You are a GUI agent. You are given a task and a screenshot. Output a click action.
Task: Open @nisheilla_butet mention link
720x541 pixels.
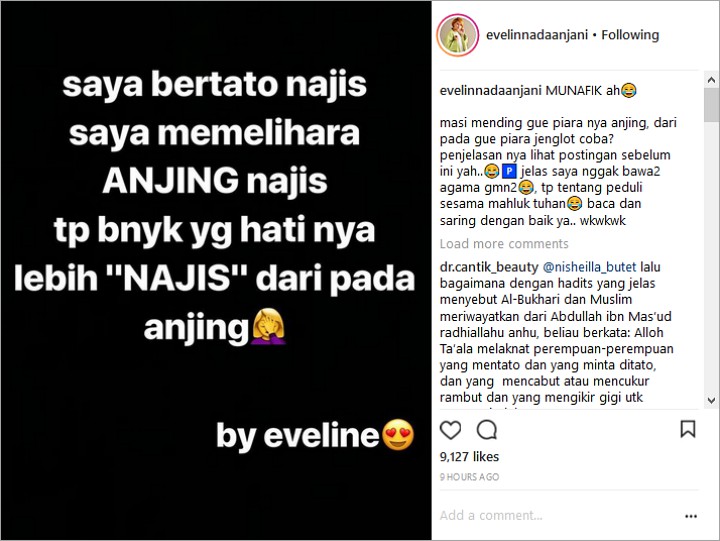[x=589, y=267]
